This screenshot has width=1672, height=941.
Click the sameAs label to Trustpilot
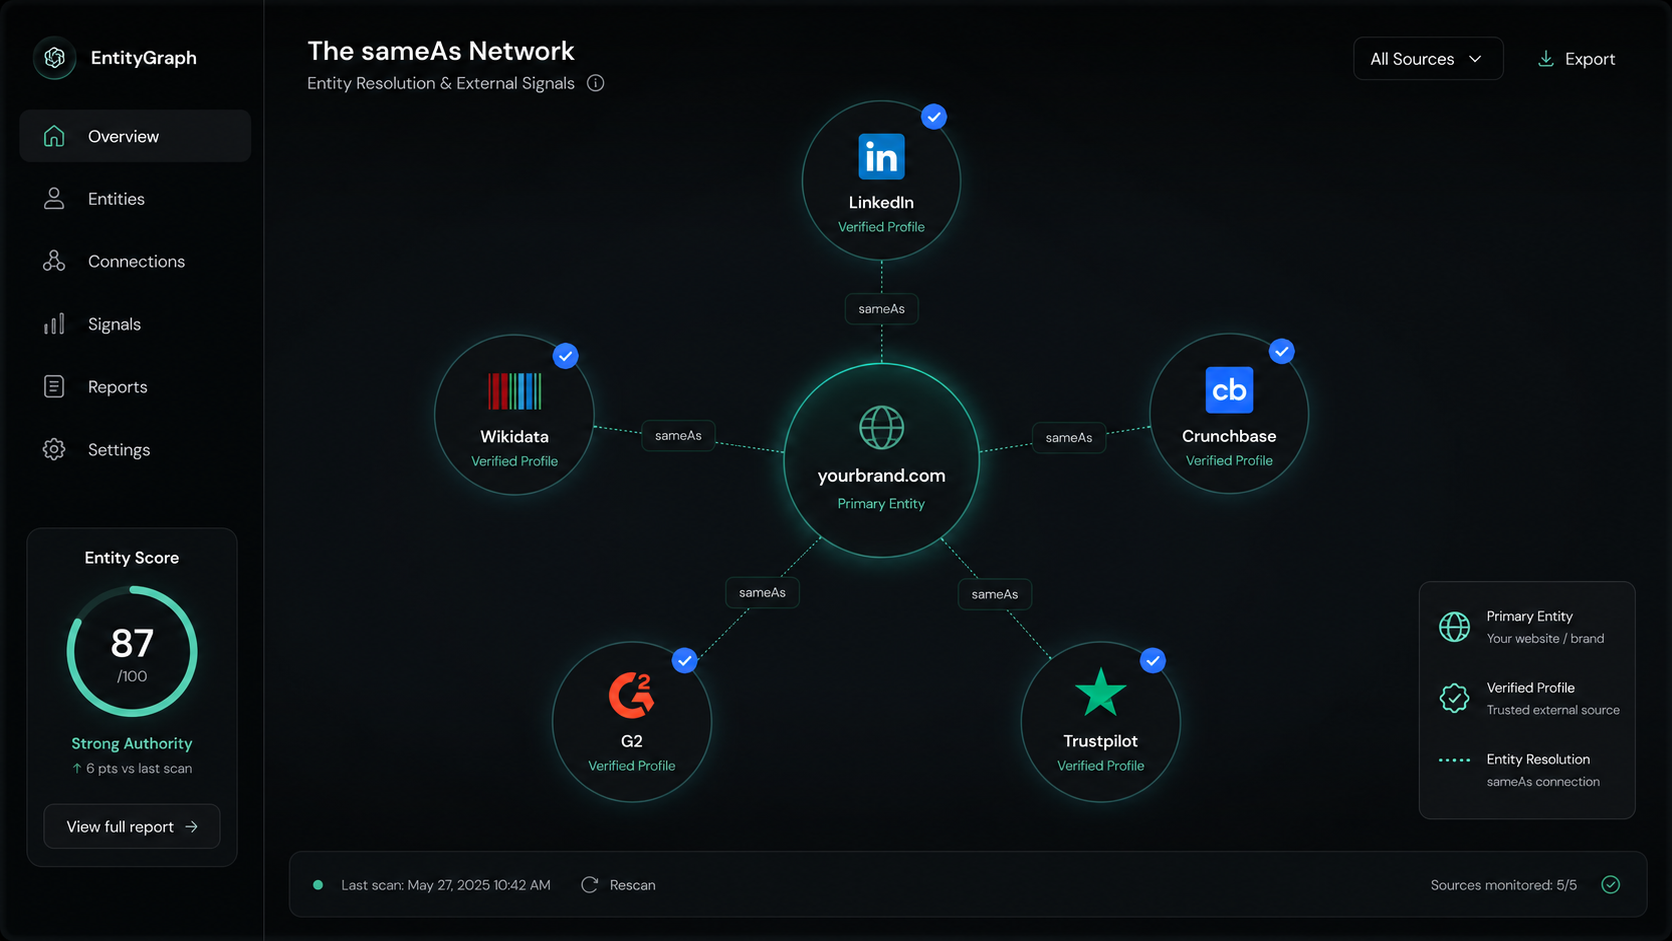pyautogui.click(x=995, y=594)
